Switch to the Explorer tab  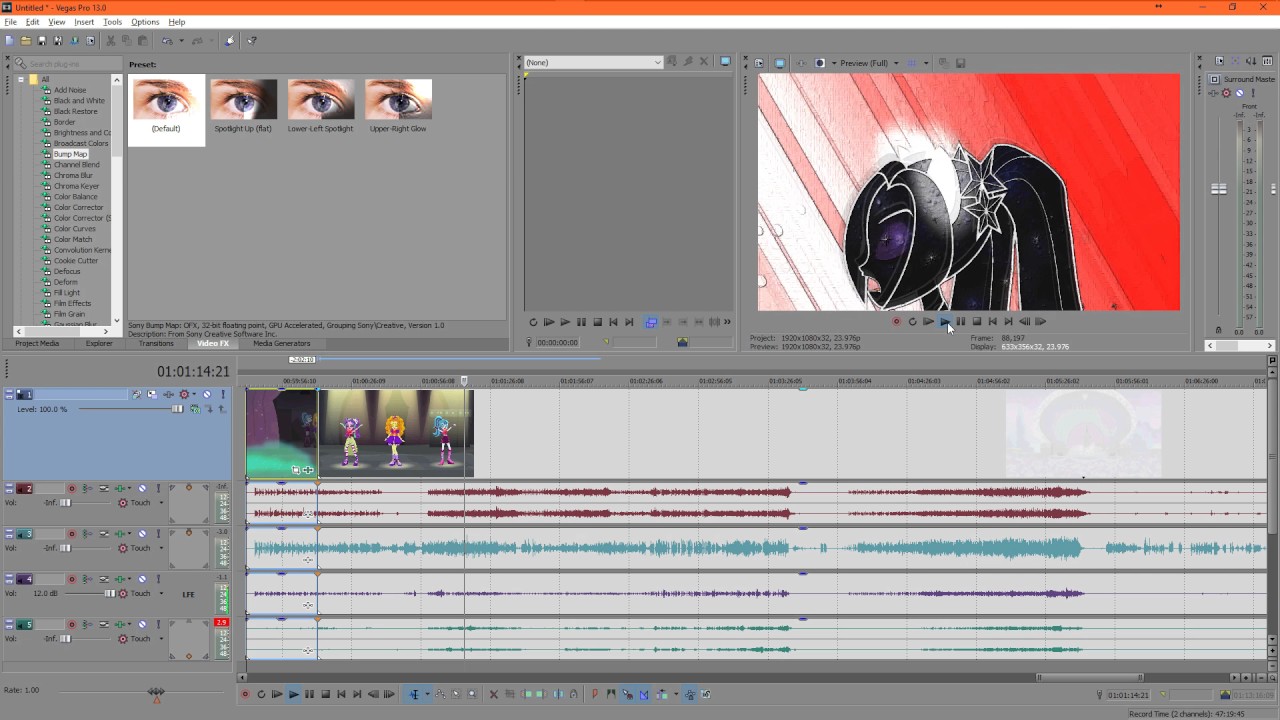click(99, 343)
